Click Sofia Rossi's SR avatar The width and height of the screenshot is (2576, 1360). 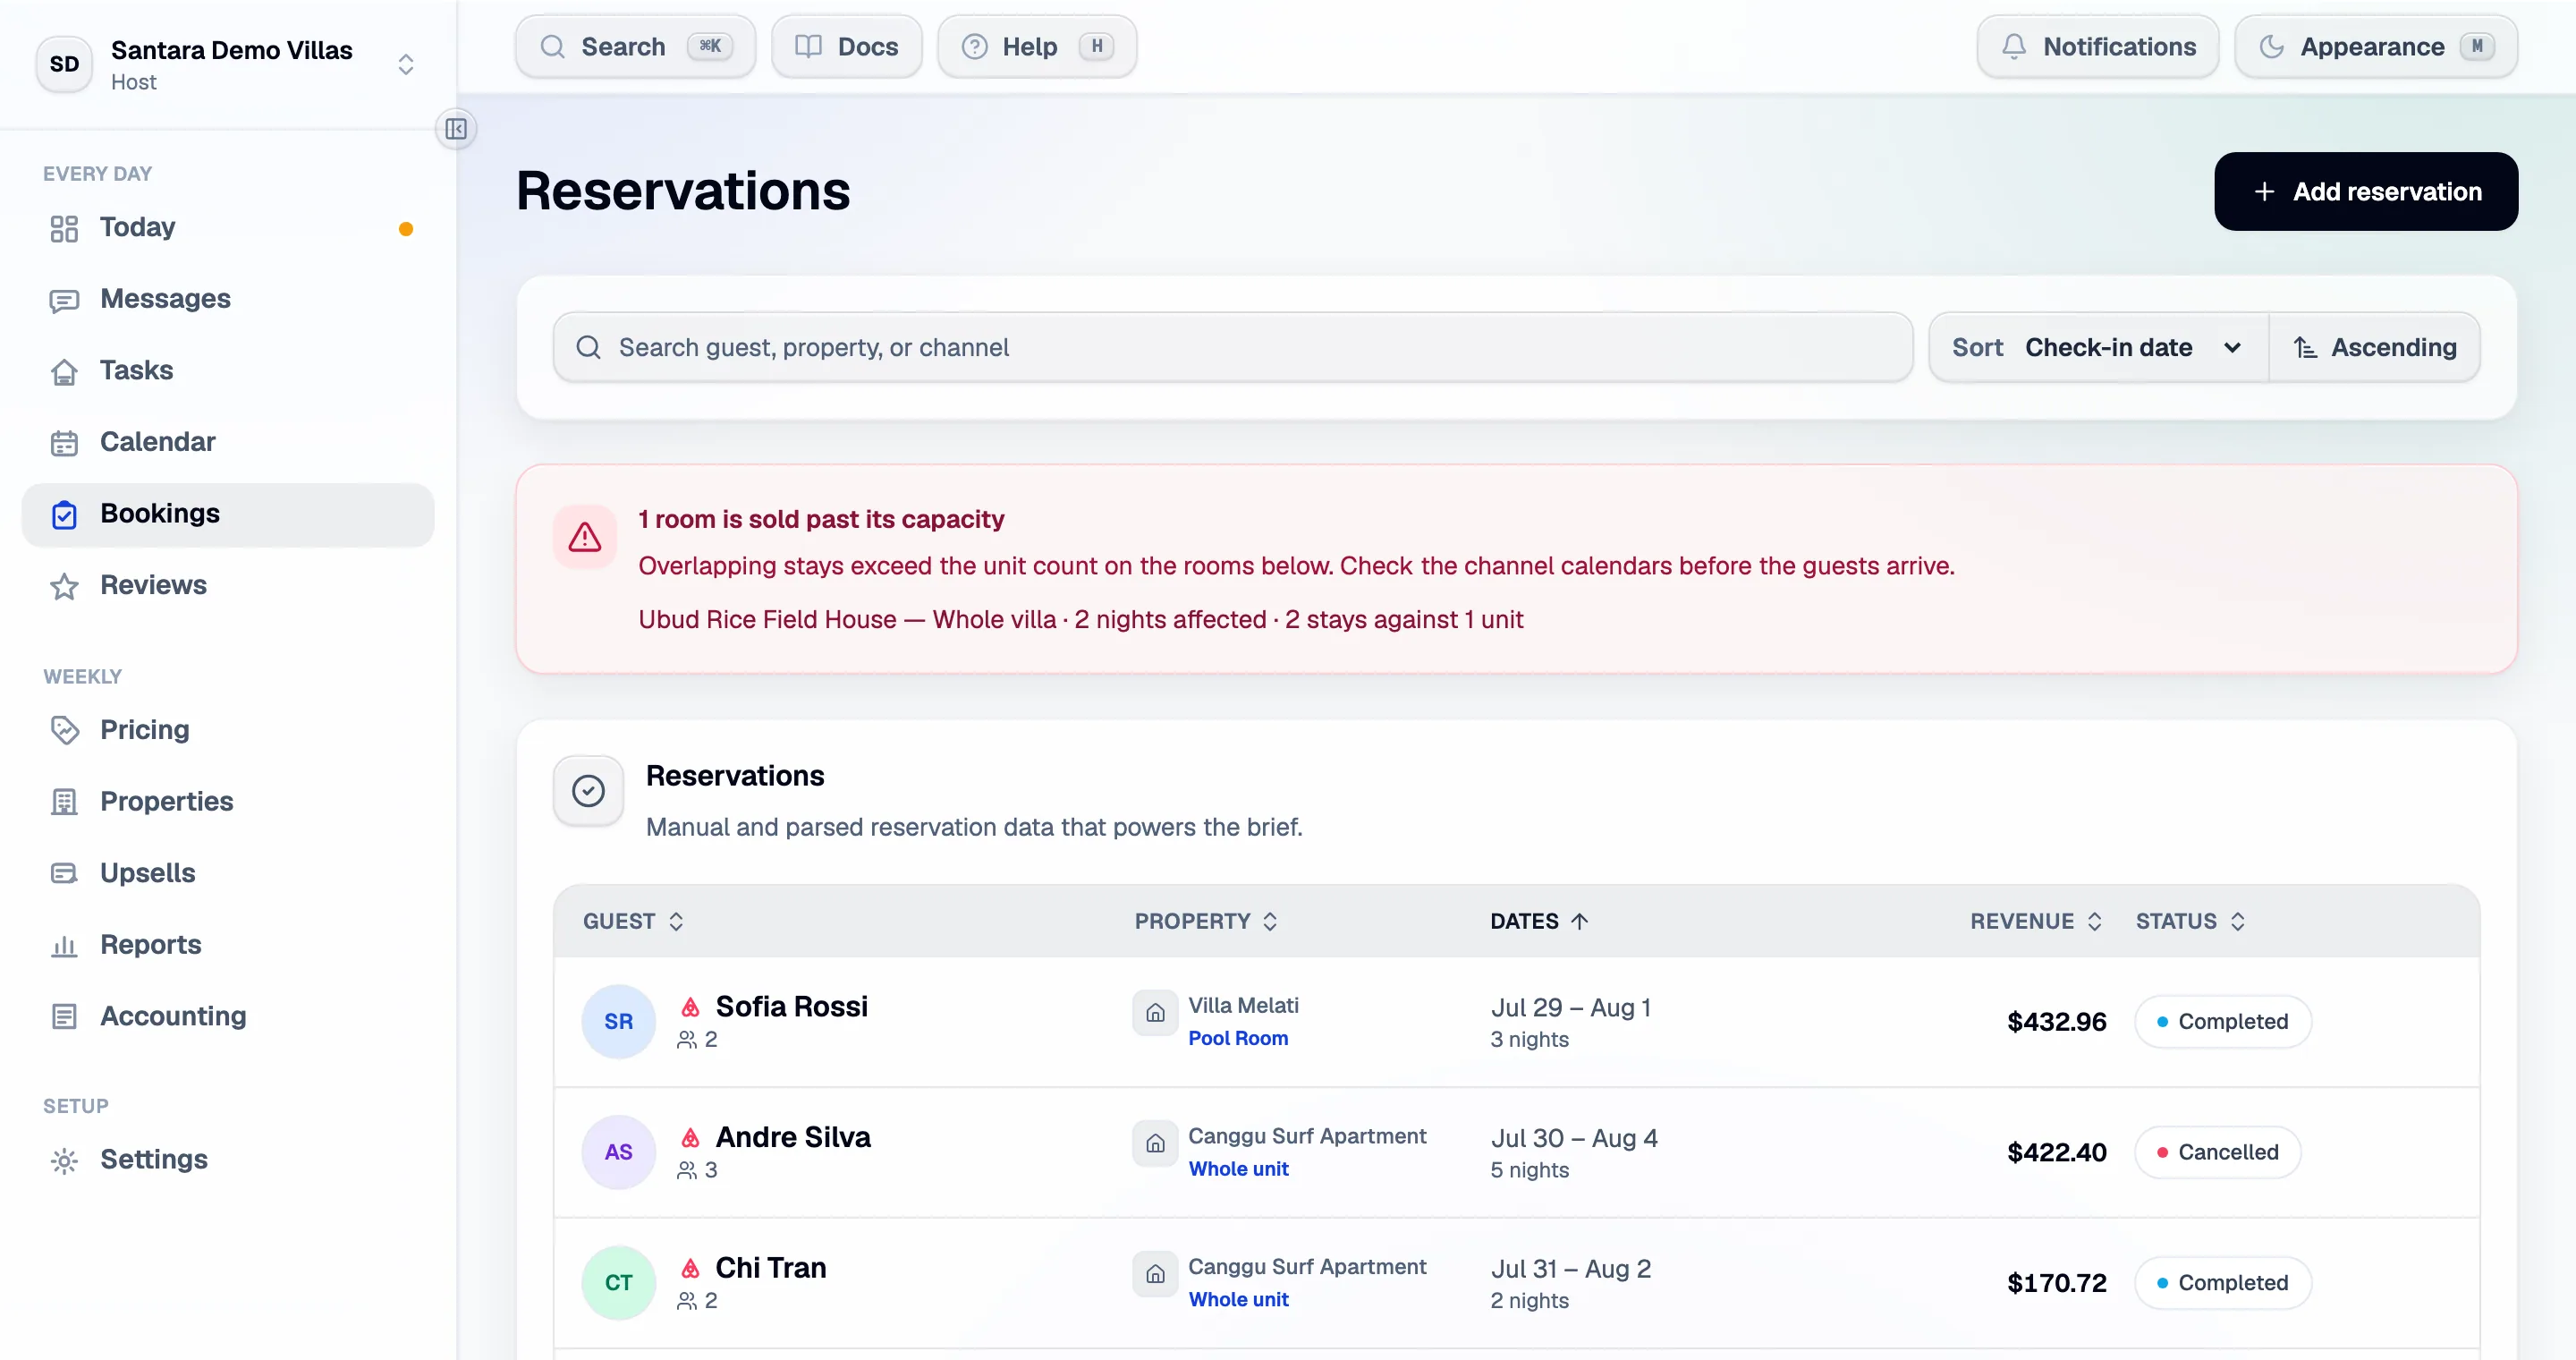click(618, 1021)
